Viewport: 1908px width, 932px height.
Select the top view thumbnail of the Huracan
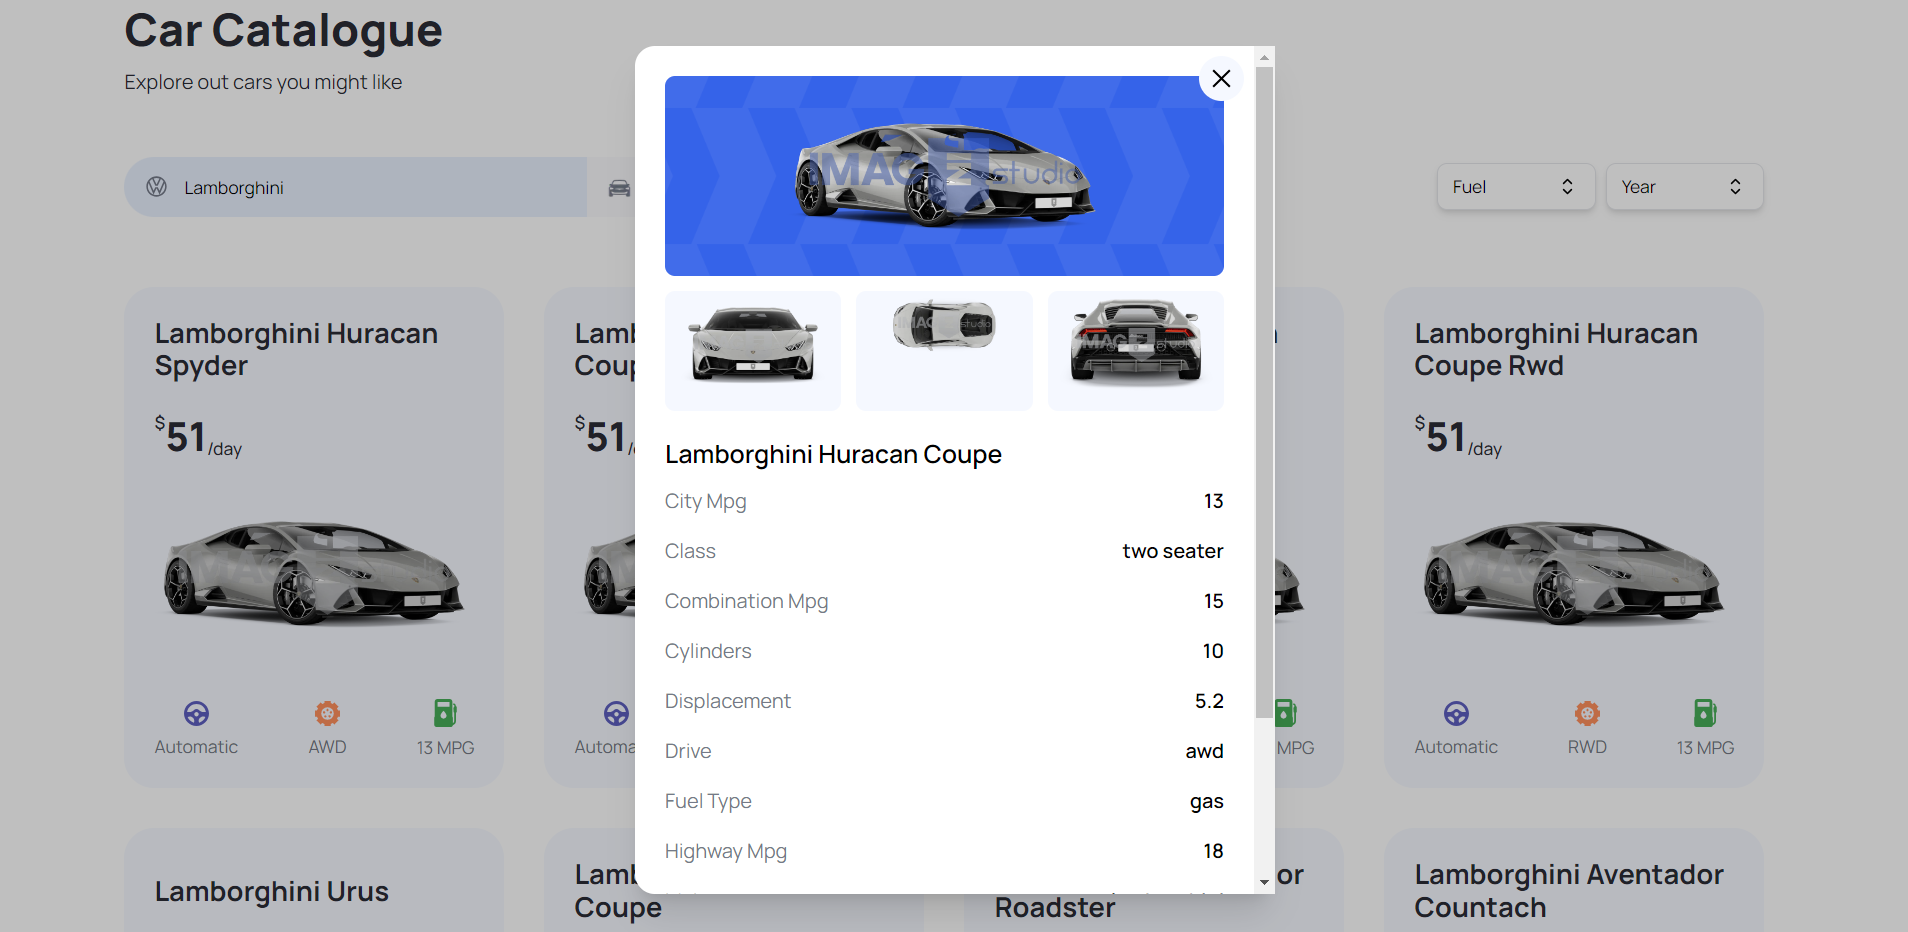tap(944, 350)
